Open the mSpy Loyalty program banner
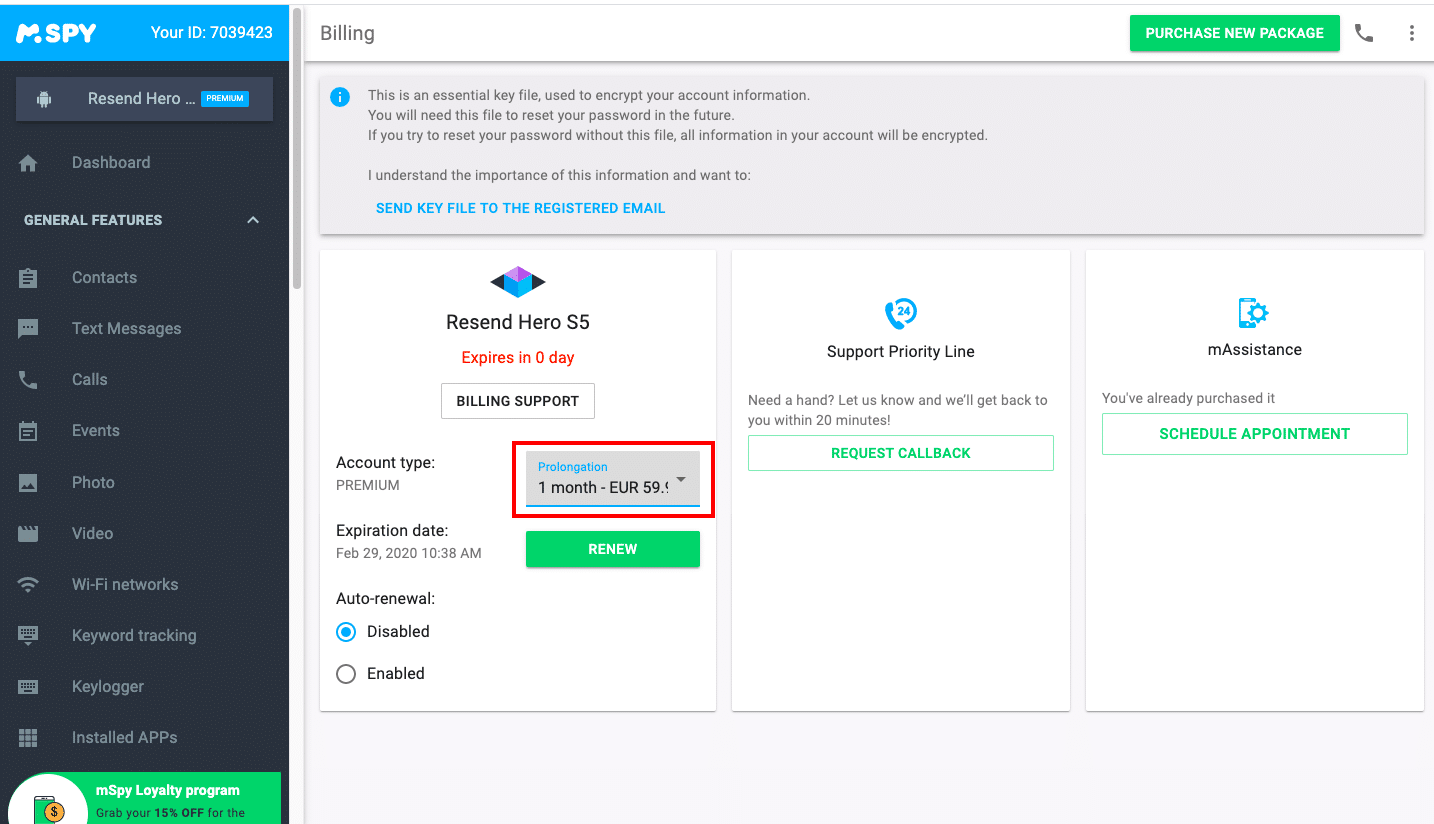Viewport: 1434px width, 824px height. tap(144, 800)
